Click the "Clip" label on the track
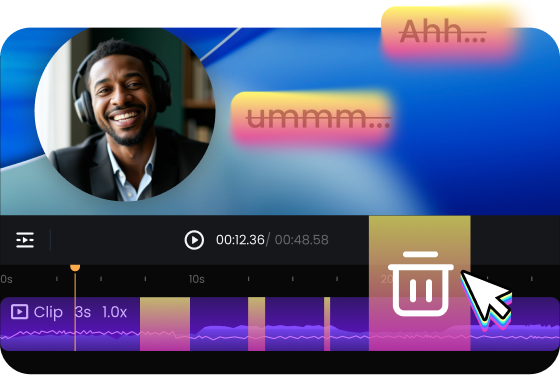This screenshot has height=380, width=560. click(48, 312)
